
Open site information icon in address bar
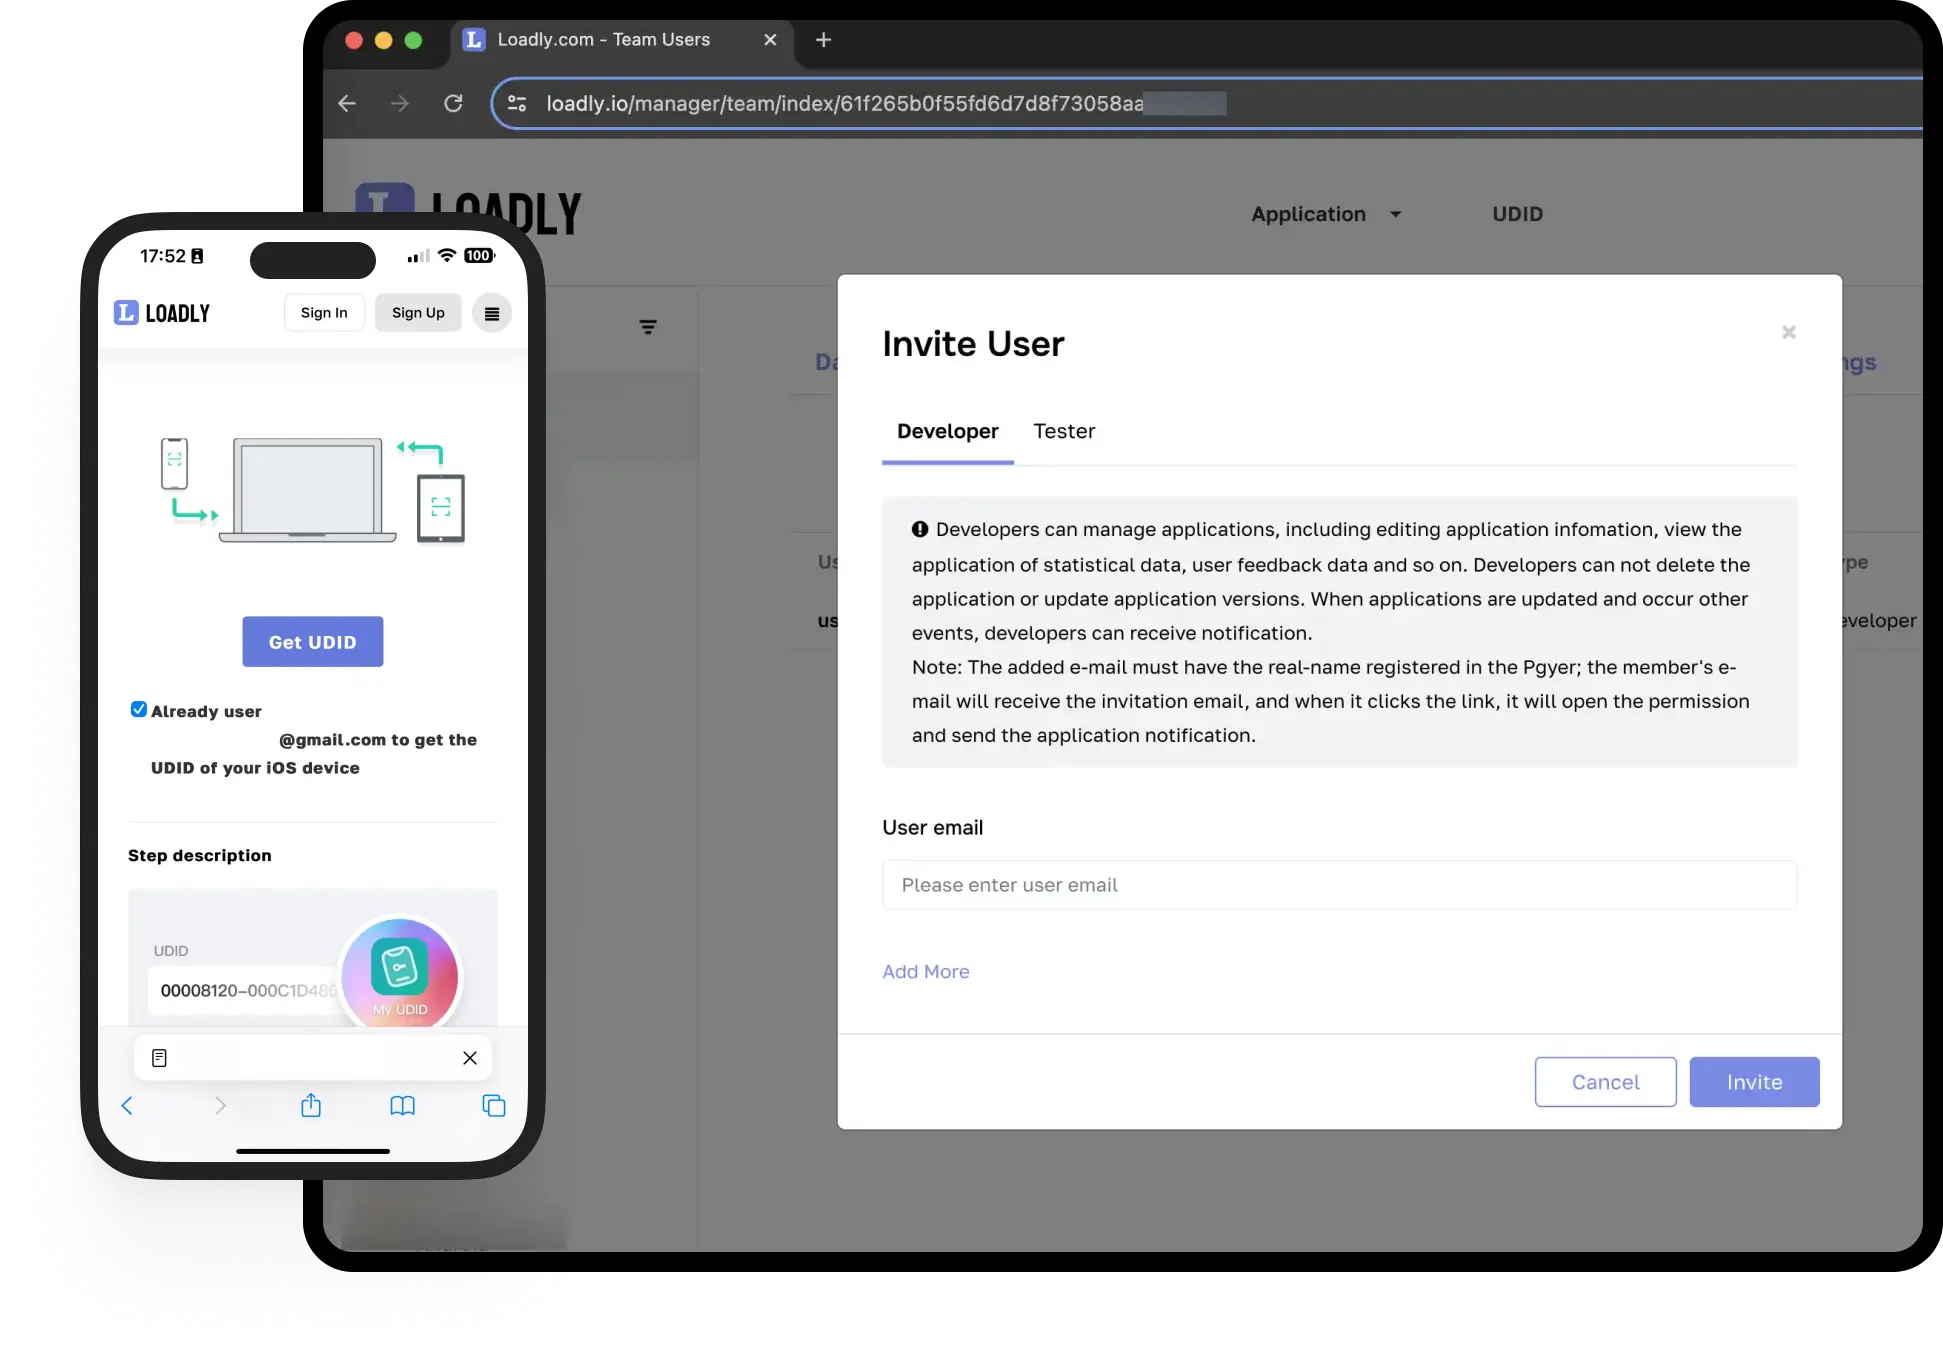(x=517, y=103)
